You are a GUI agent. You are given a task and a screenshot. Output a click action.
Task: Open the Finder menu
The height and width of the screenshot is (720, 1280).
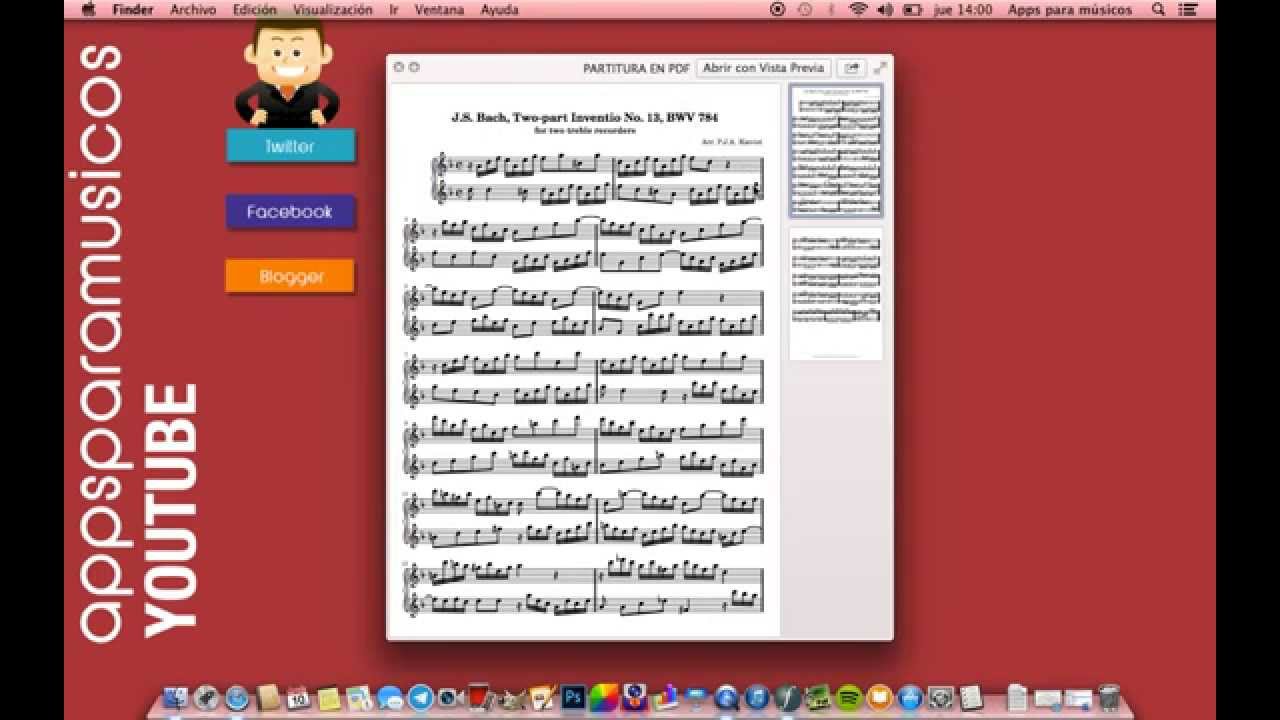coord(132,9)
